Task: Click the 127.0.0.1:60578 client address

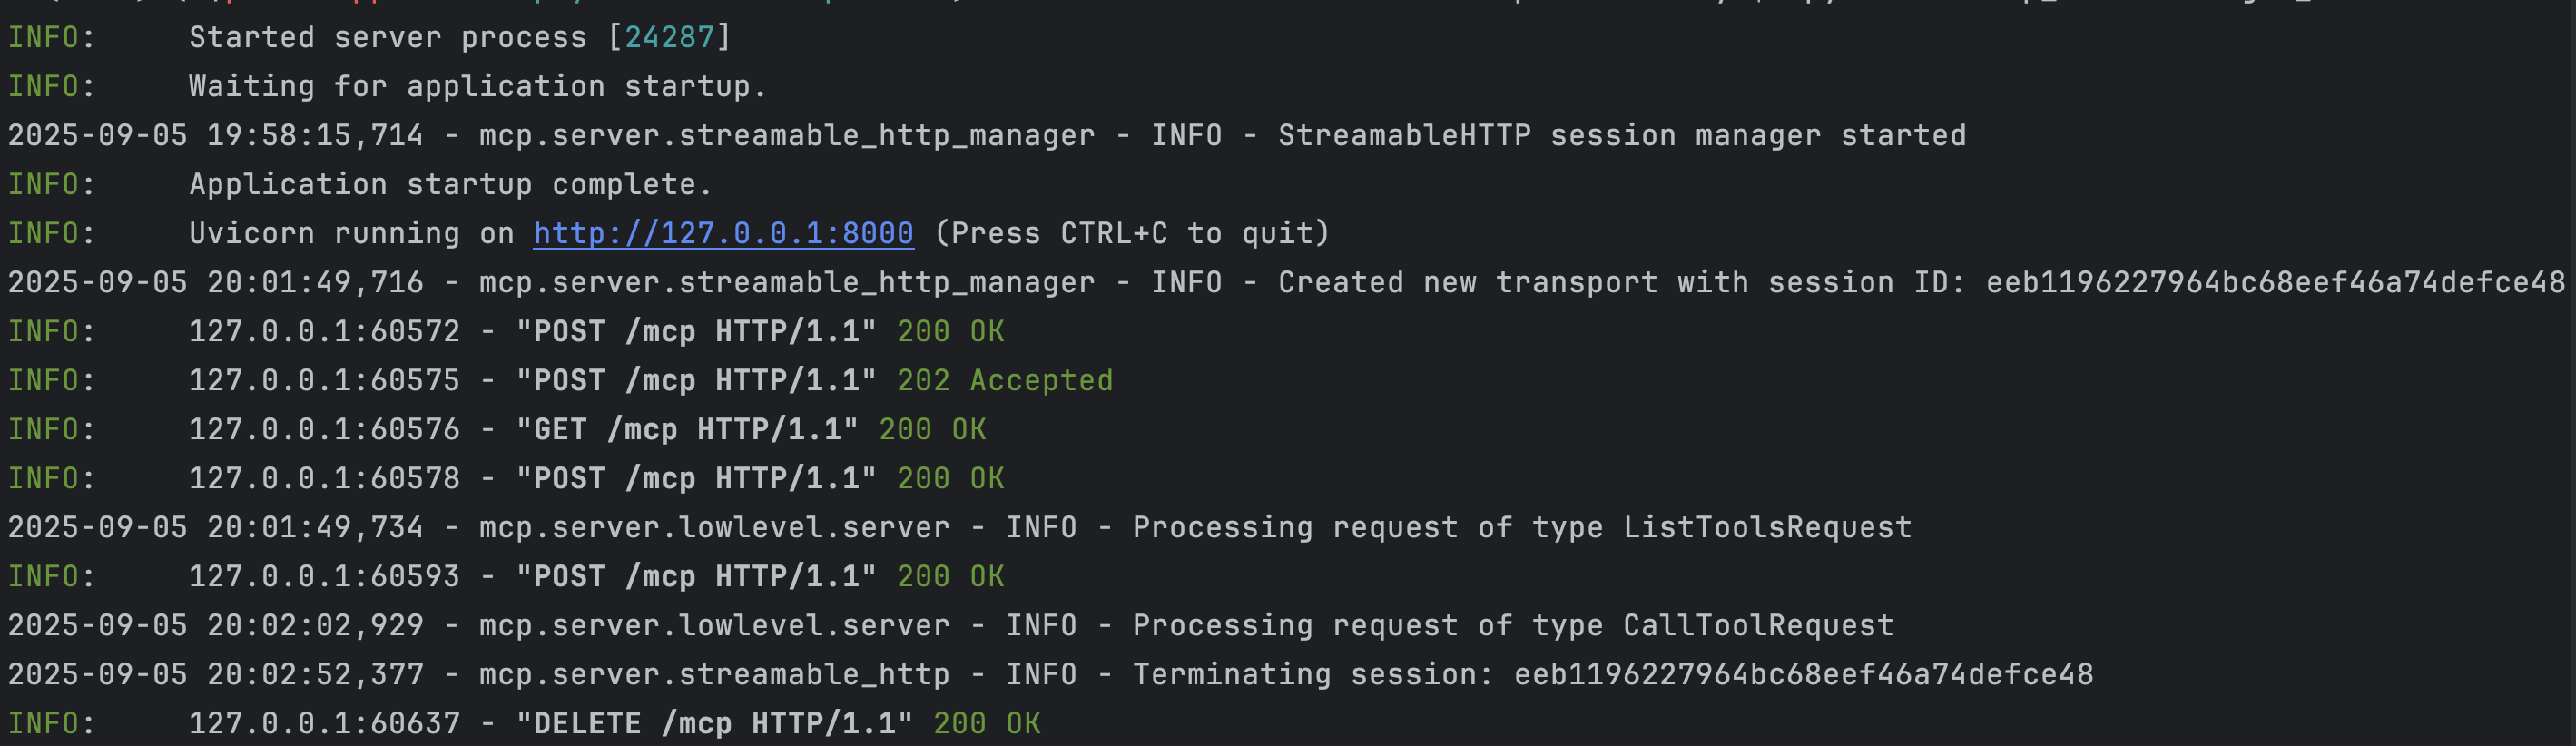Action: (324, 478)
